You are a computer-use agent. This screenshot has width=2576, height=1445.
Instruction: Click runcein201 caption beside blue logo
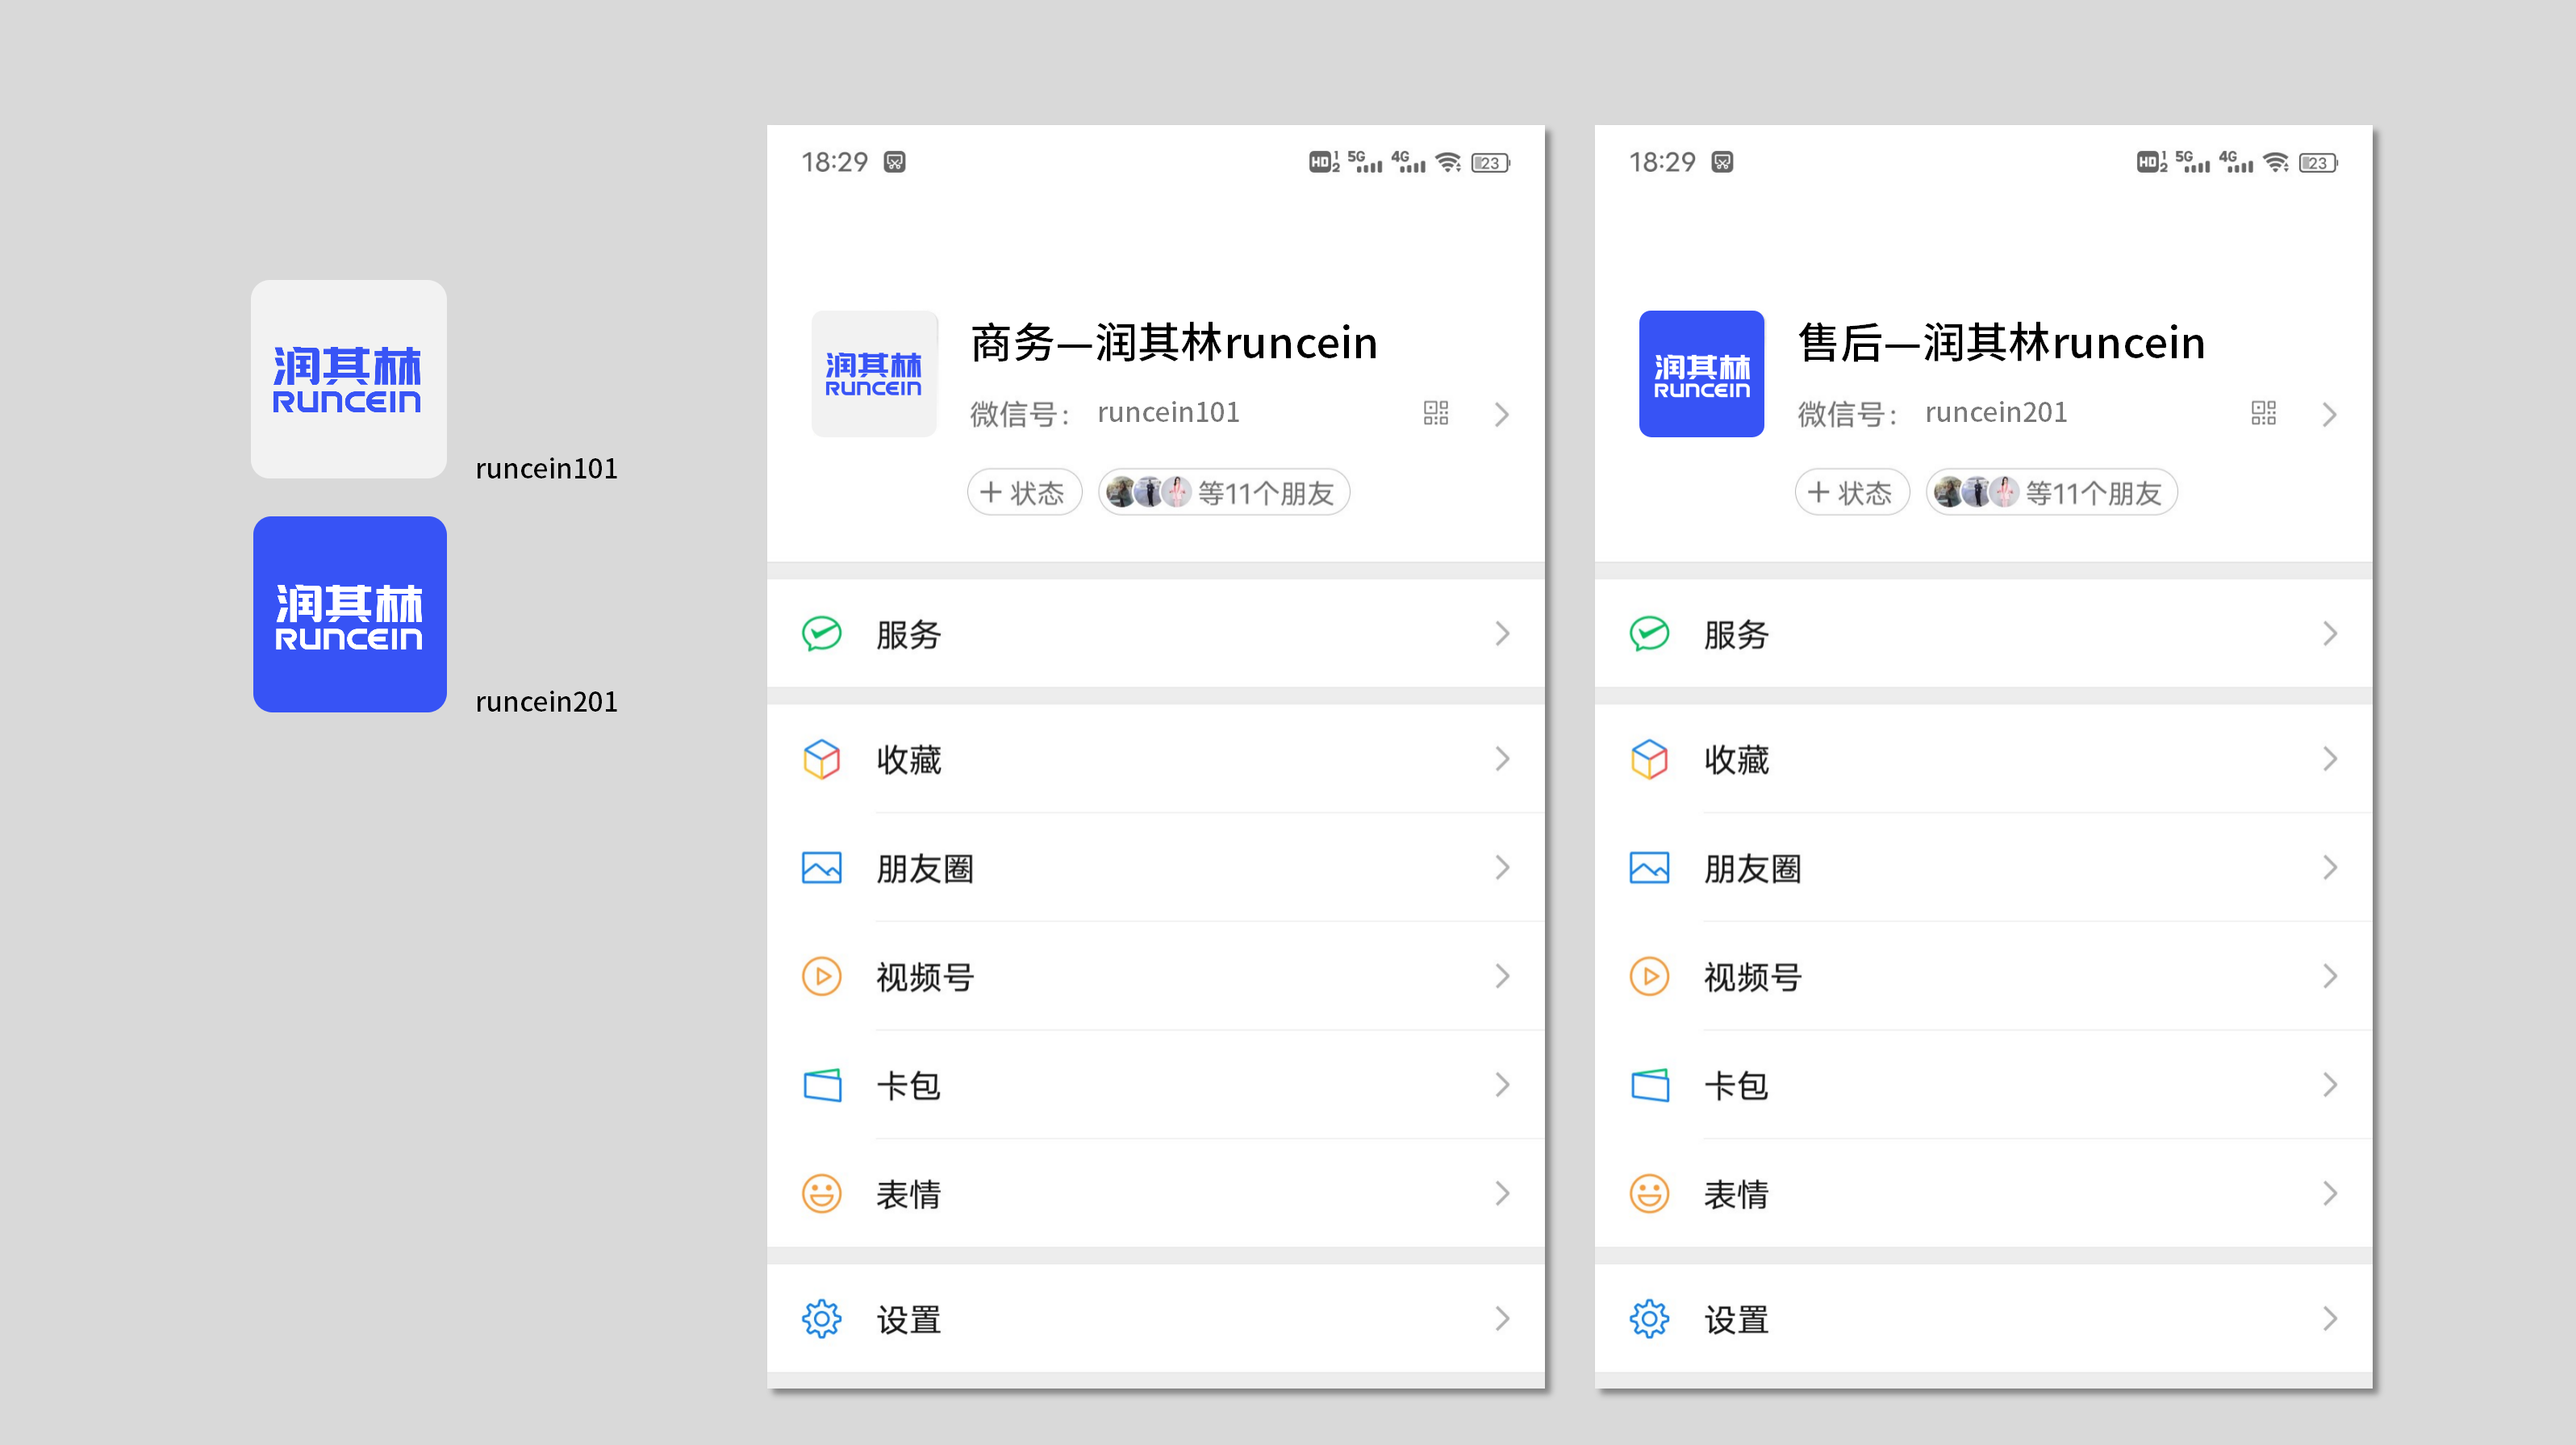[x=546, y=702]
